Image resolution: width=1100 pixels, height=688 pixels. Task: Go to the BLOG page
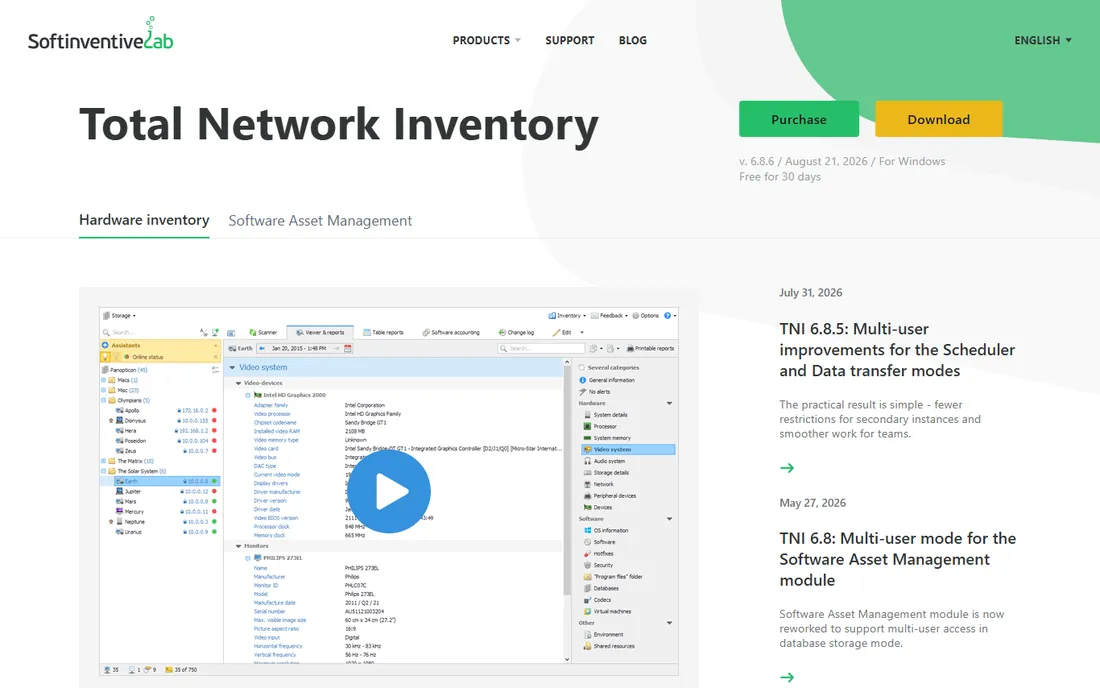click(633, 41)
